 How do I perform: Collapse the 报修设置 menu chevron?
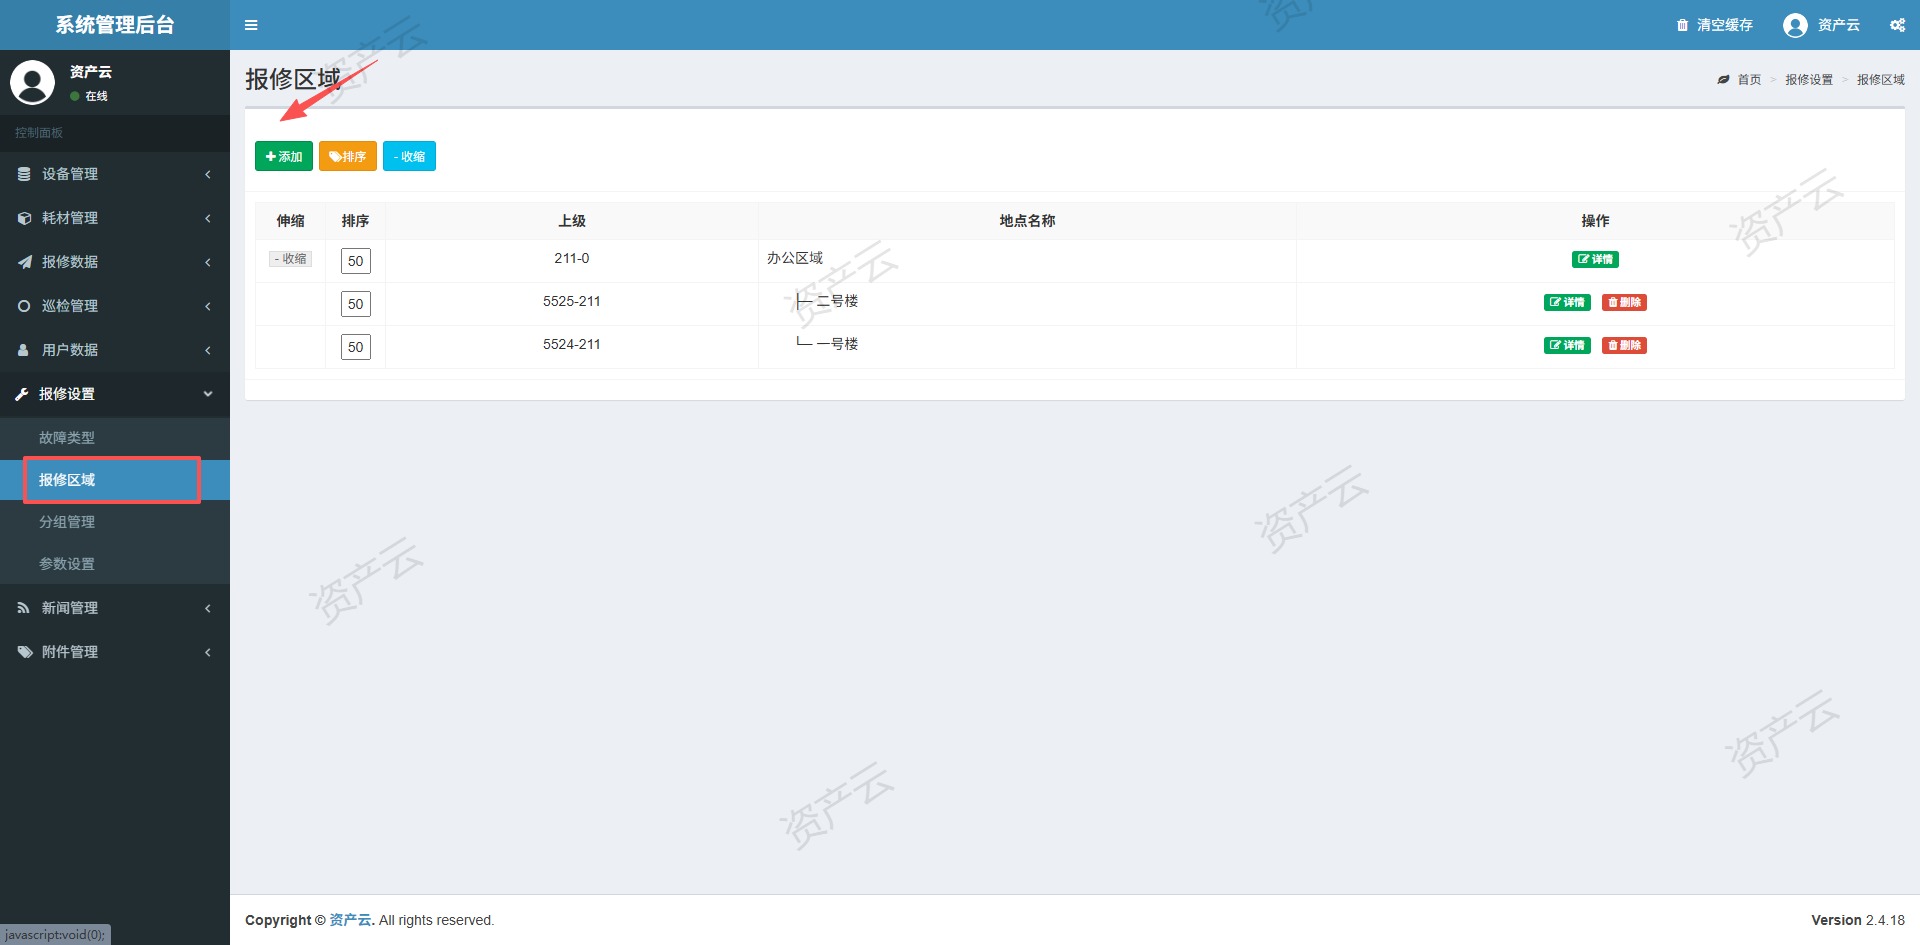click(208, 394)
